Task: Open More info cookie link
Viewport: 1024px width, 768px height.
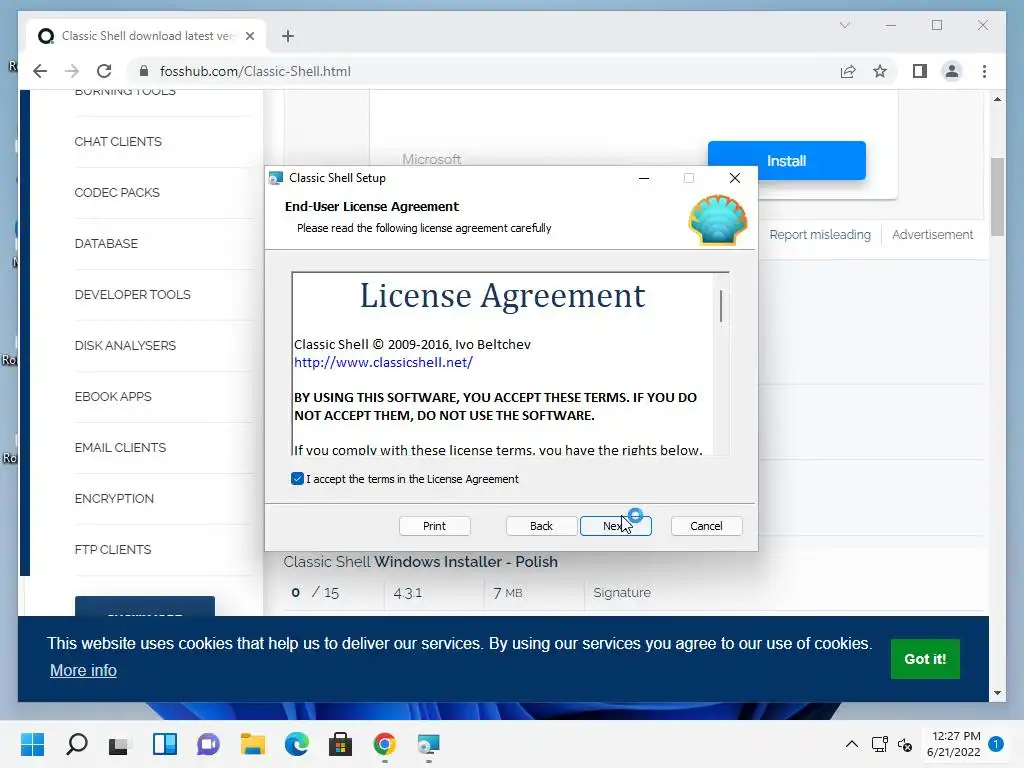Action: pyautogui.click(x=83, y=671)
